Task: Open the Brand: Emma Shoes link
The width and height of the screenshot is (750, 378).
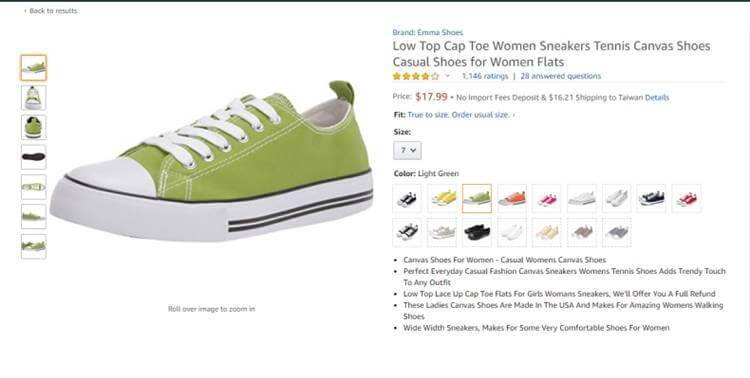Action: (x=428, y=33)
